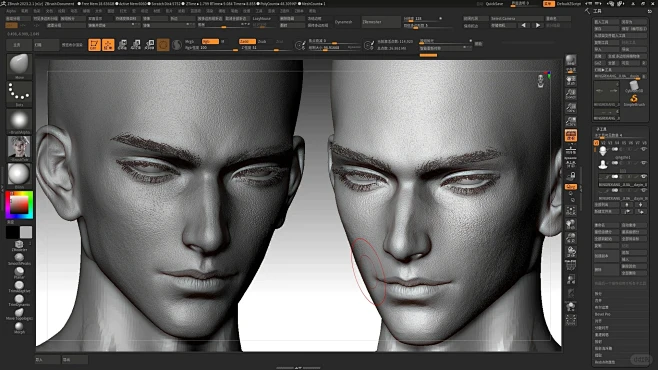Pick a color in the color picker square
Viewport: 658px width, 370px height.
[x=19, y=205]
